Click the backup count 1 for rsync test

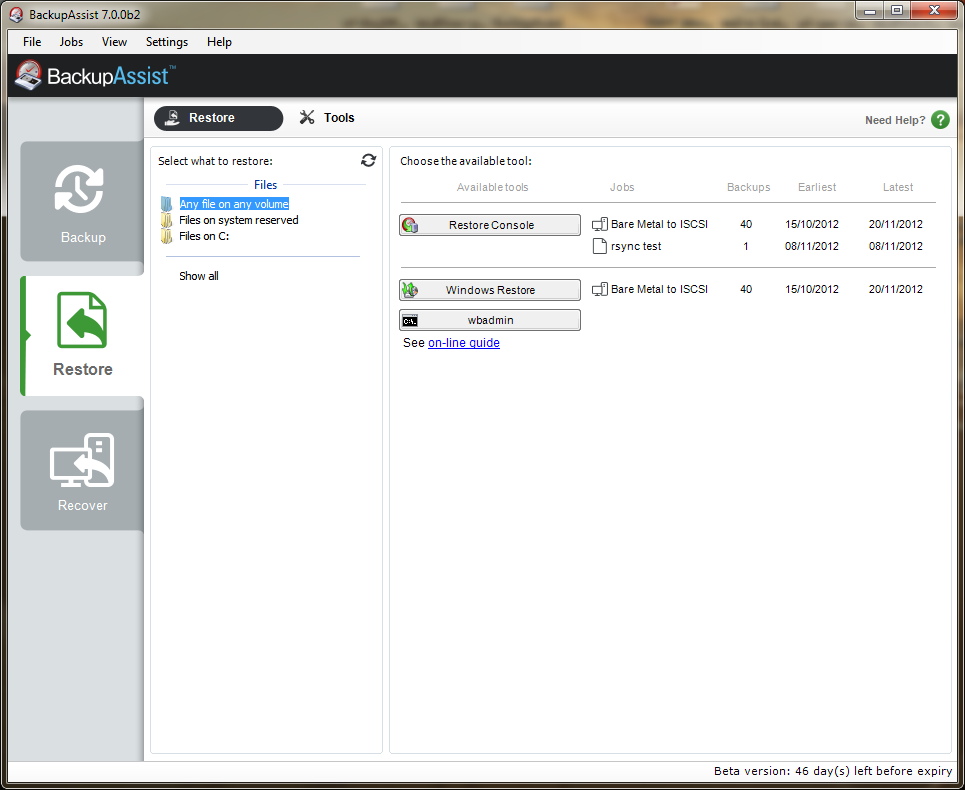(x=746, y=246)
